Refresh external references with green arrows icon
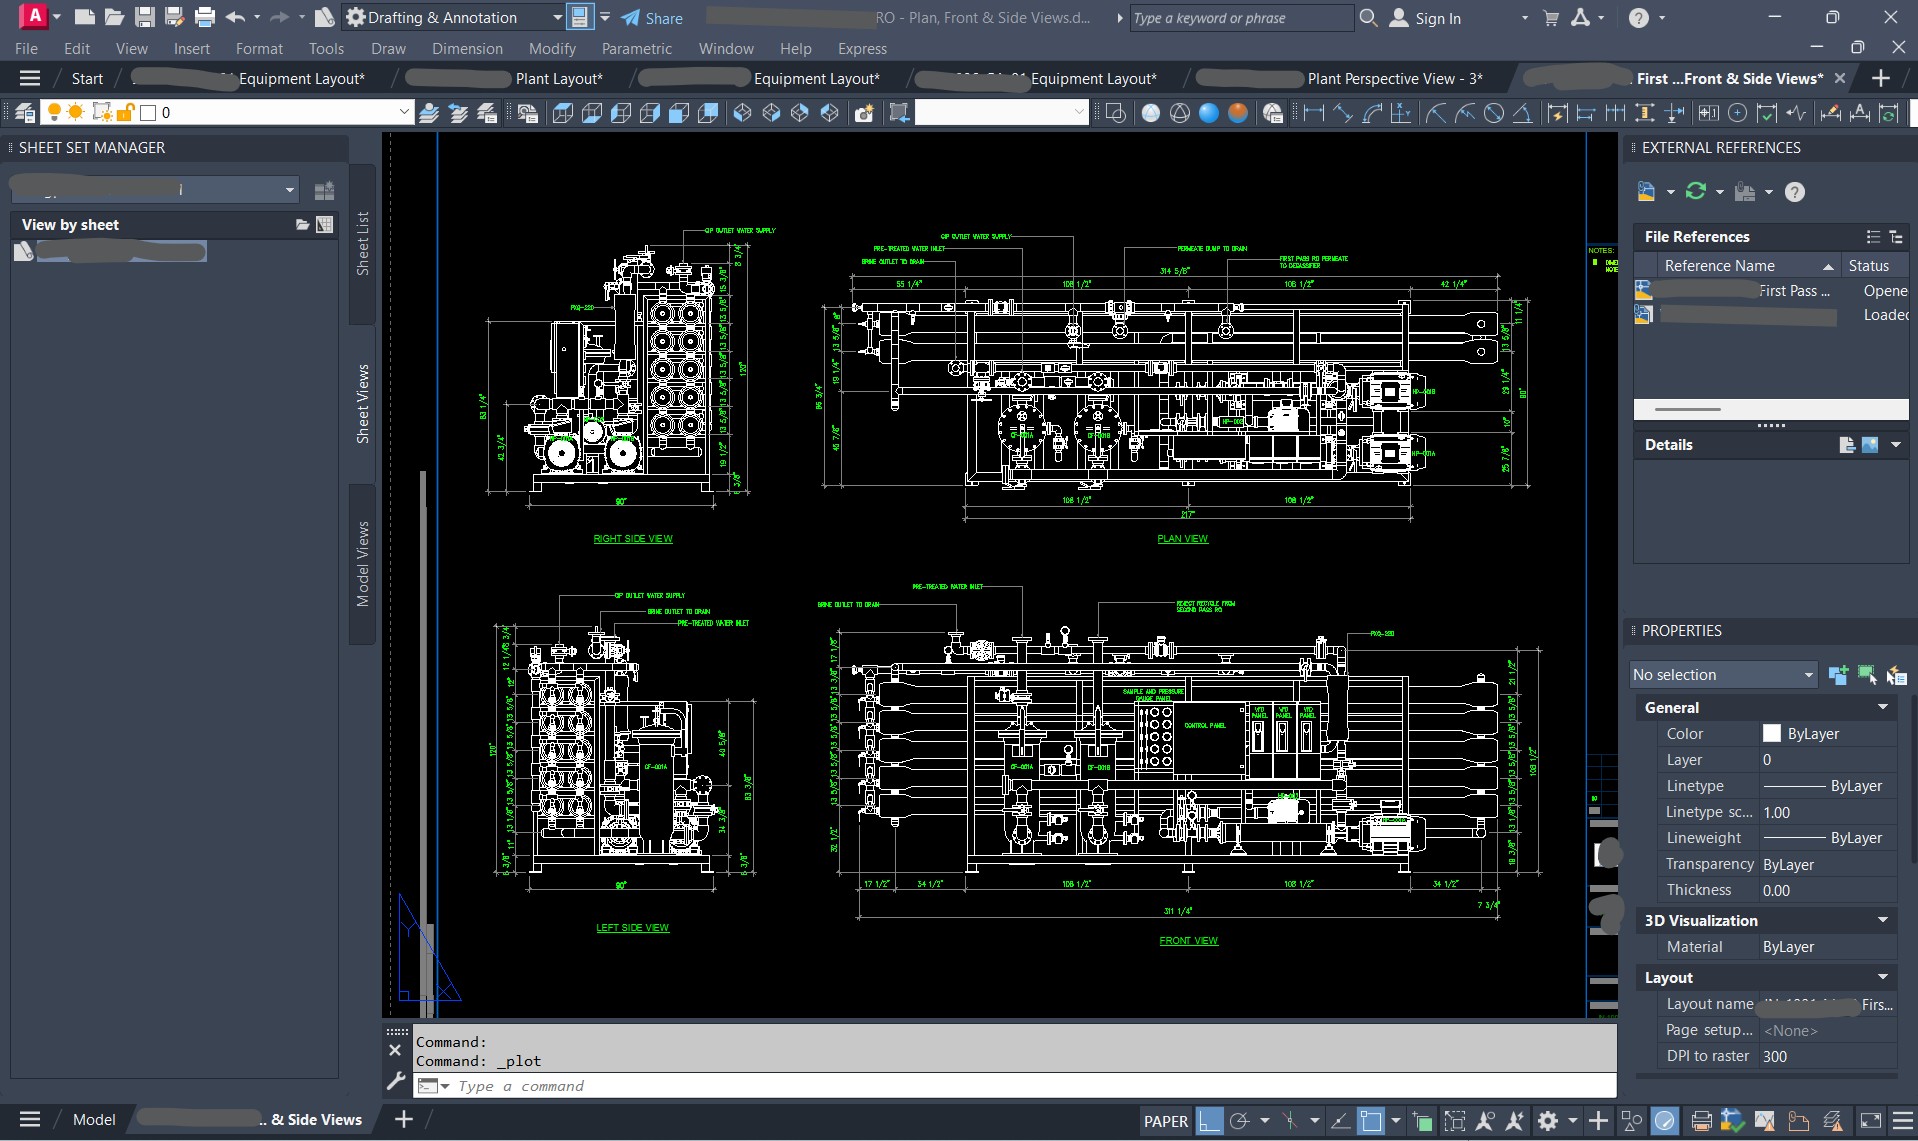The image size is (1918, 1141). (x=1695, y=191)
